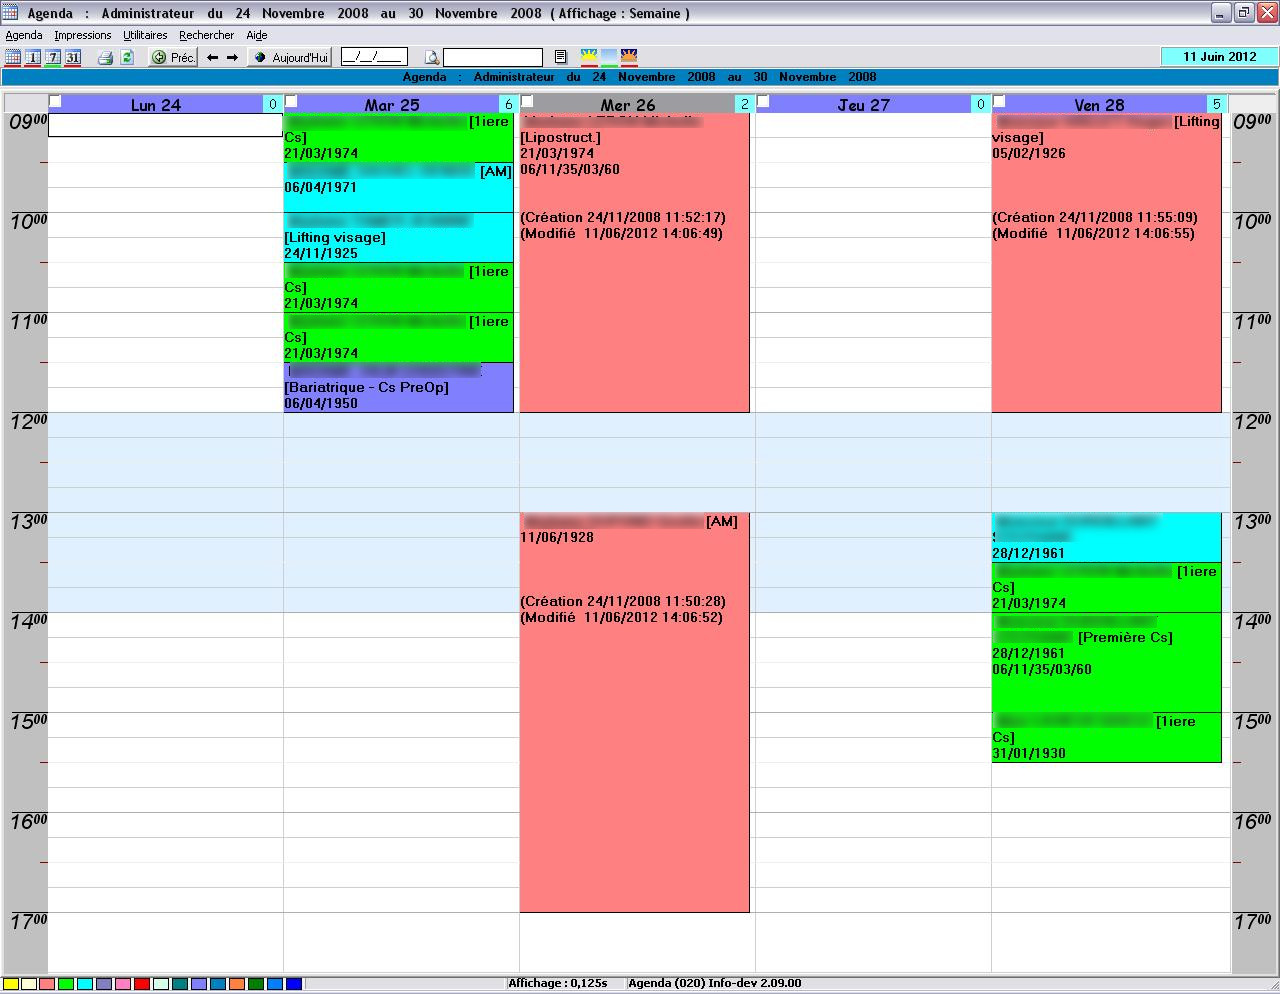Click the printer icon in the toolbar
The width and height of the screenshot is (1280, 994).
coord(105,58)
